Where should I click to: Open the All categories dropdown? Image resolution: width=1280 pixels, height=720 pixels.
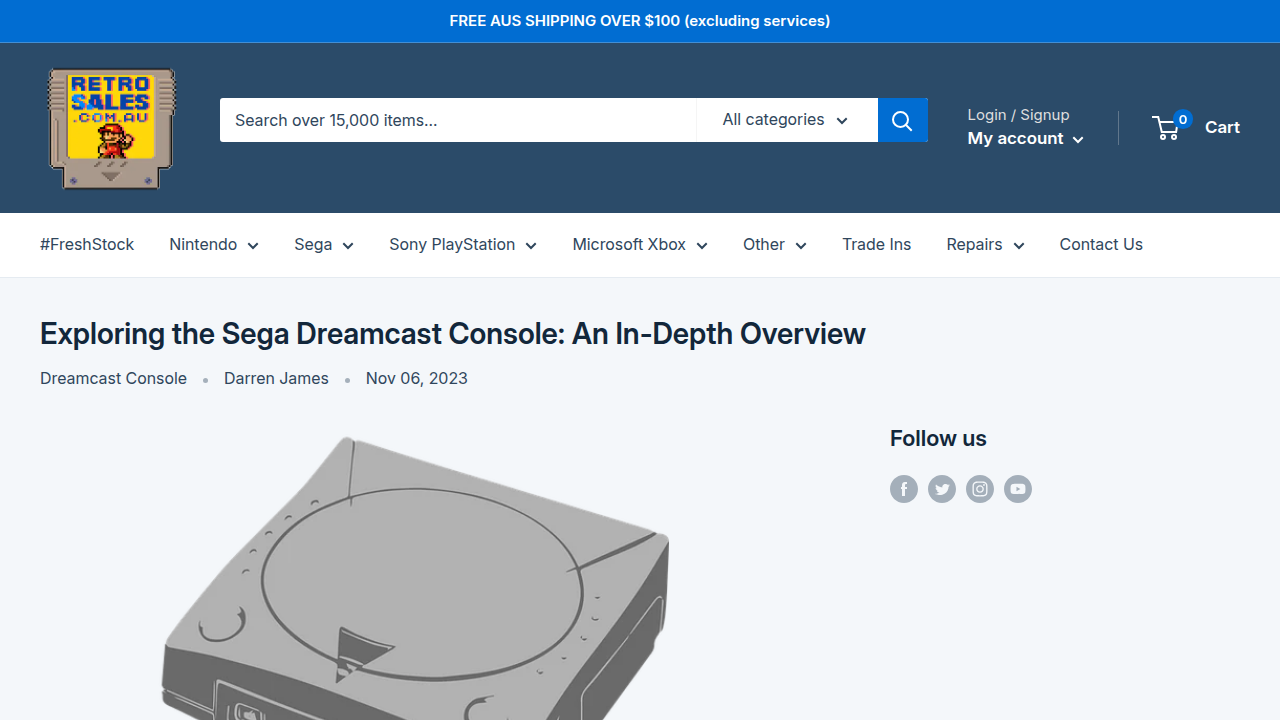[x=787, y=120]
